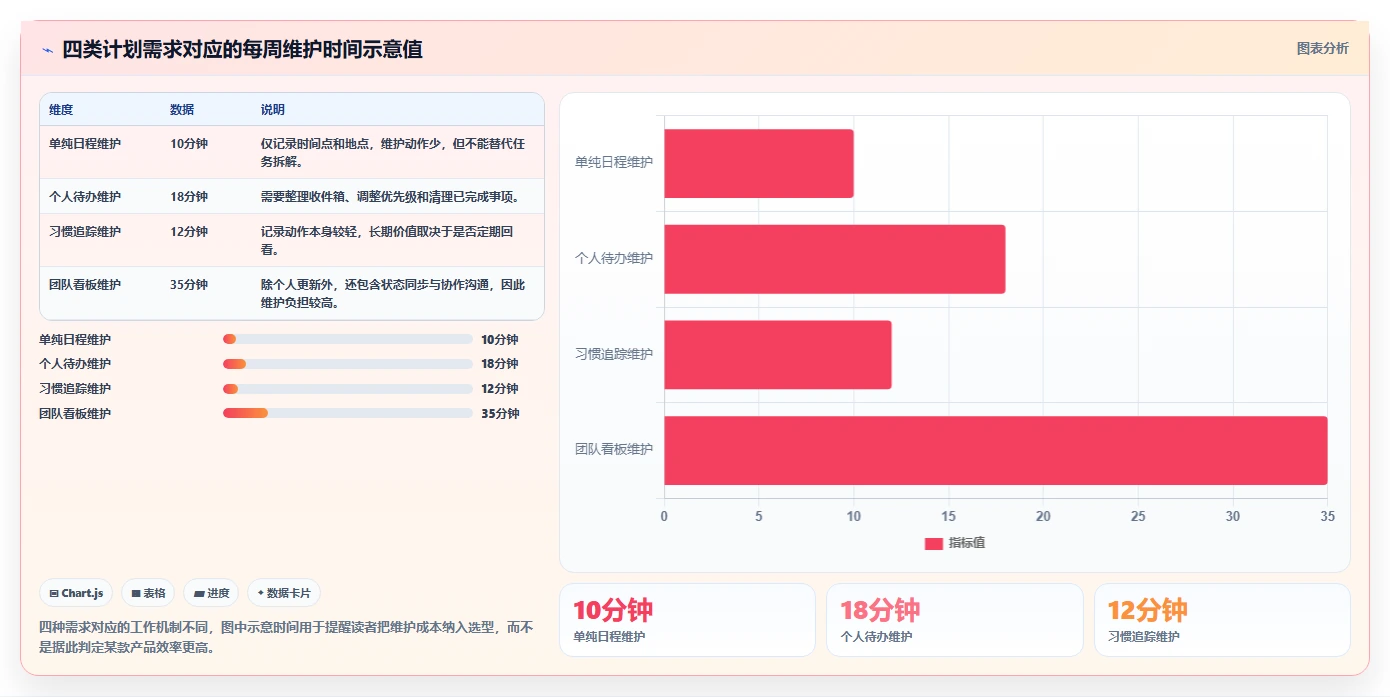Click the 说明 column header

(273, 110)
